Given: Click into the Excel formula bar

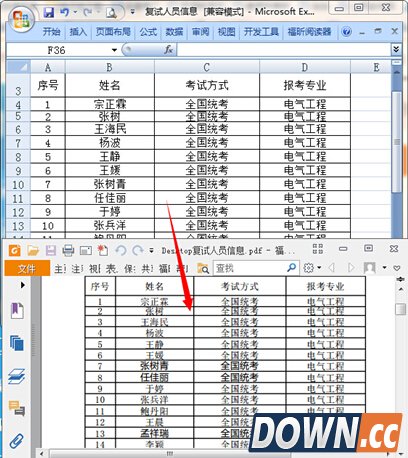Looking at the screenshot, I should [x=284, y=50].
